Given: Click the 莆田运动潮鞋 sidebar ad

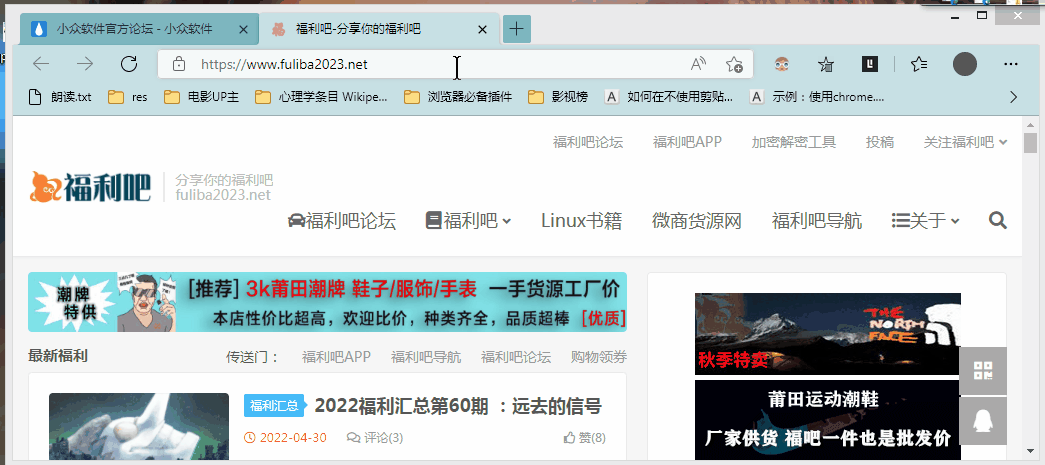Looking at the screenshot, I should 828,420.
